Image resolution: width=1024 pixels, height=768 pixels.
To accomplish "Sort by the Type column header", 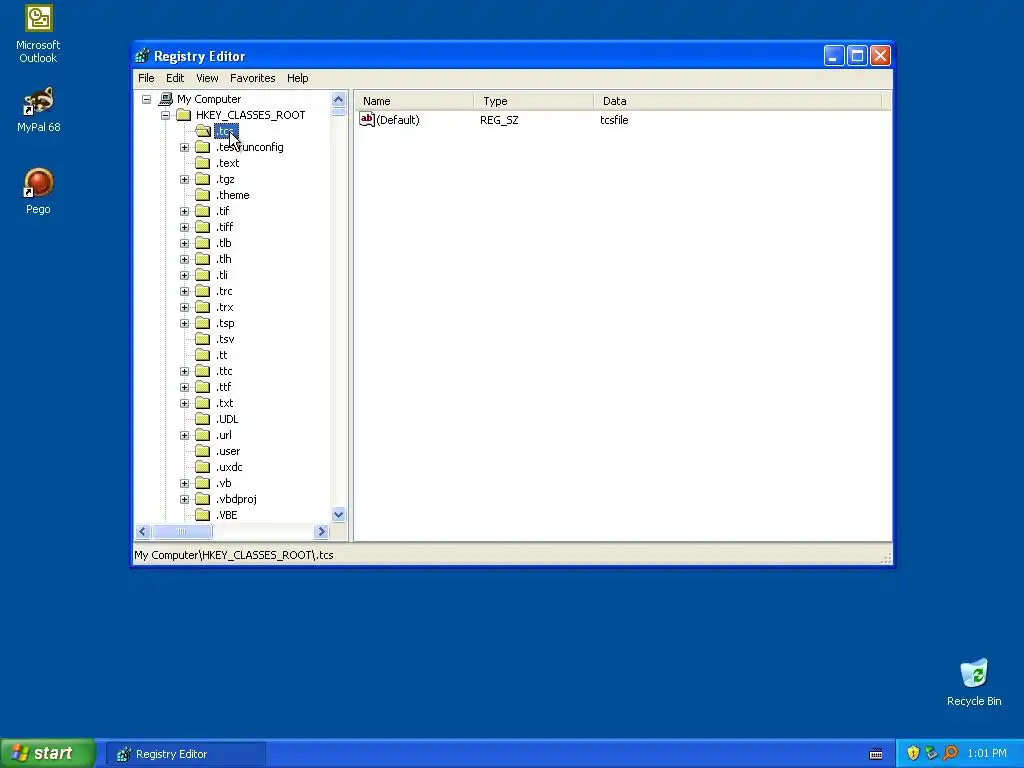I will click(534, 101).
